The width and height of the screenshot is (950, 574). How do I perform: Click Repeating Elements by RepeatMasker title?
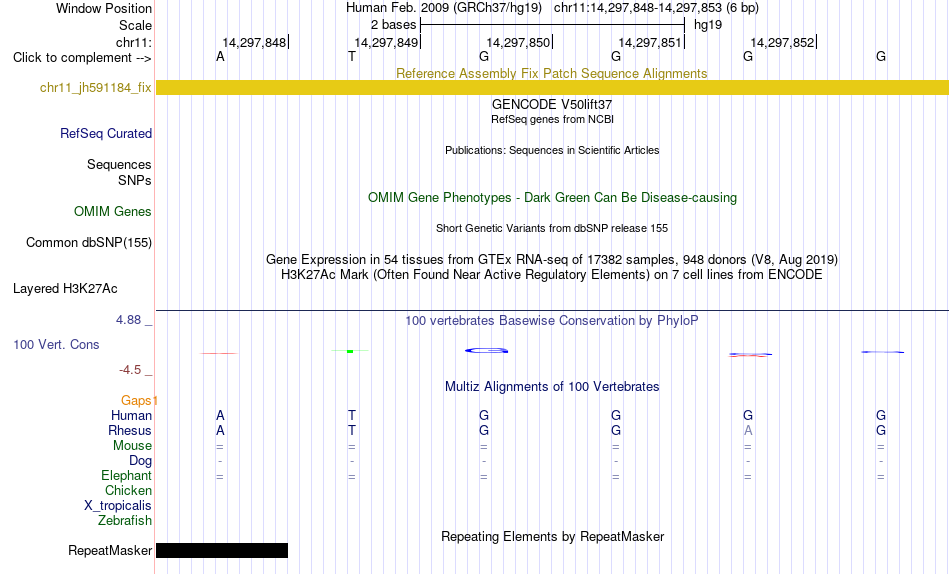pyautogui.click(x=552, y=536)
